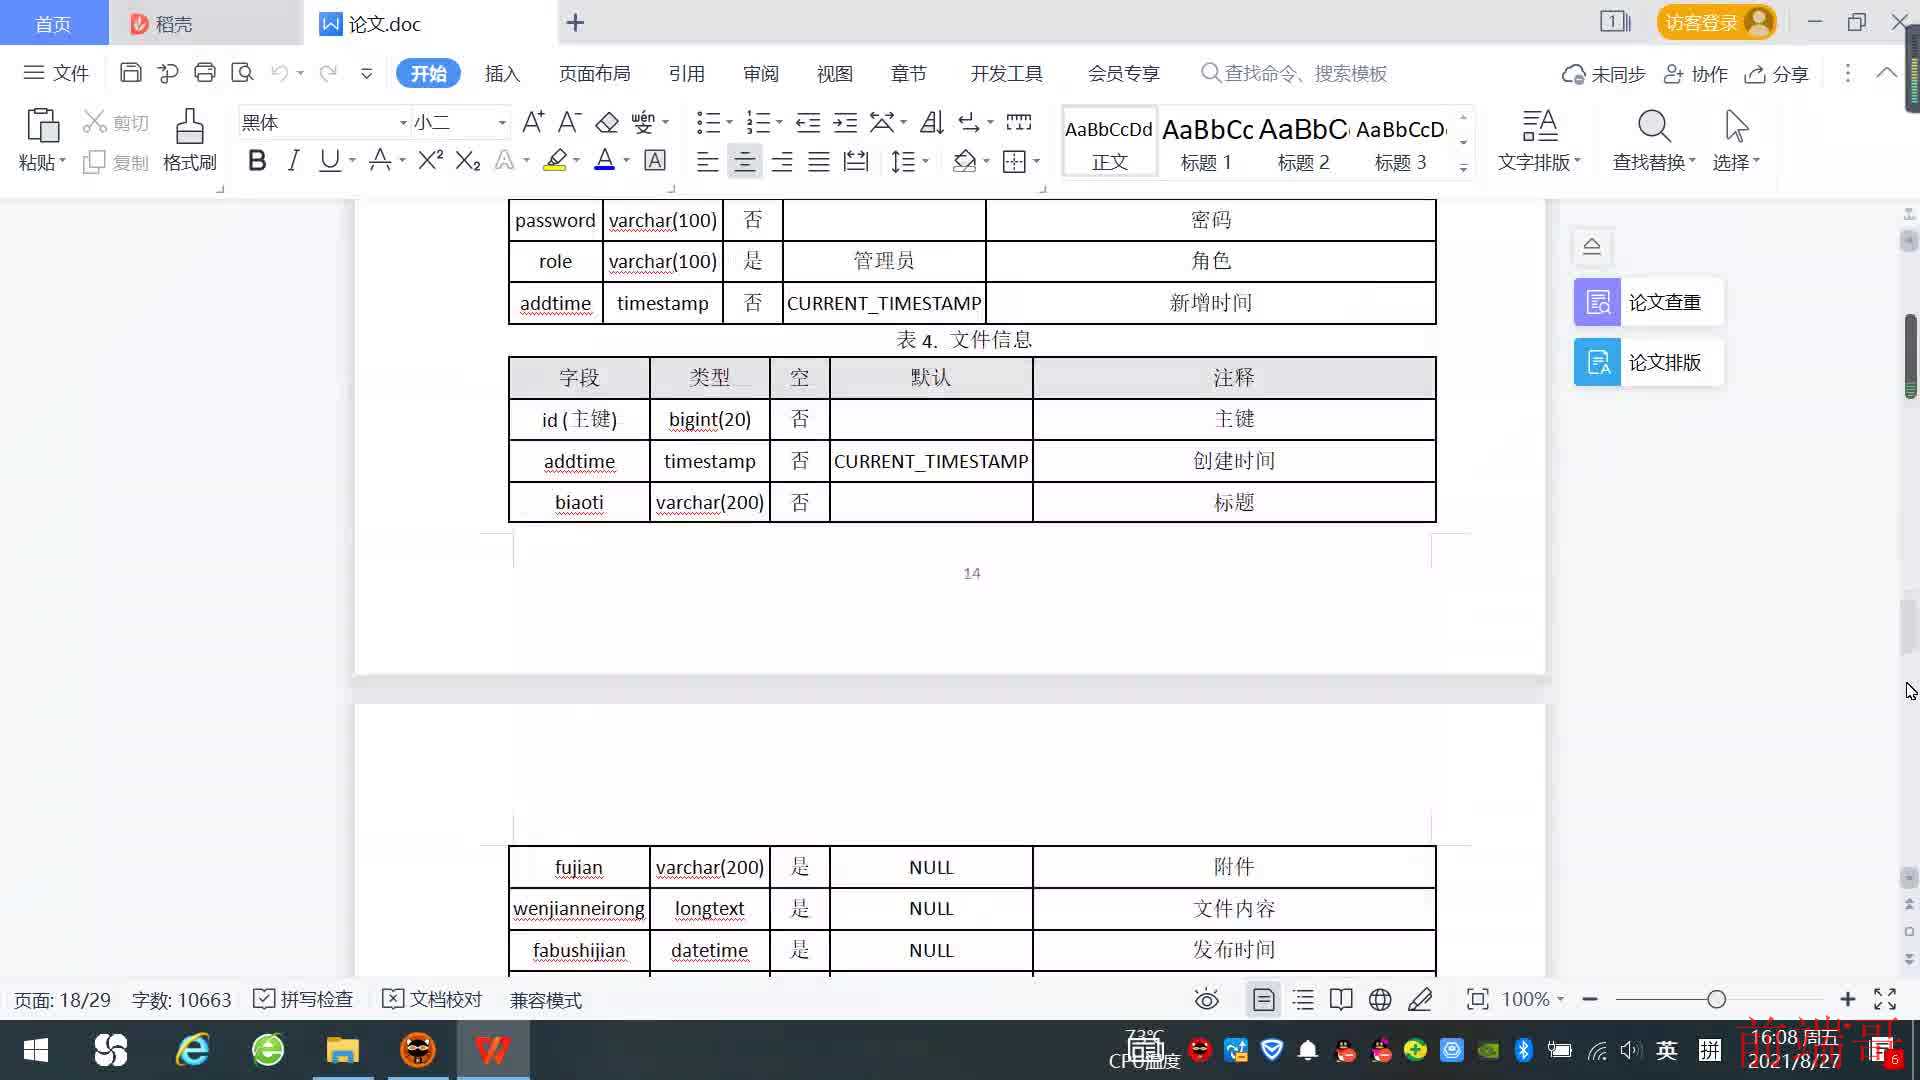This screenshot has height=1080, width=1920.
Task: Expand the styles gallery
Action: point(1463,167)
